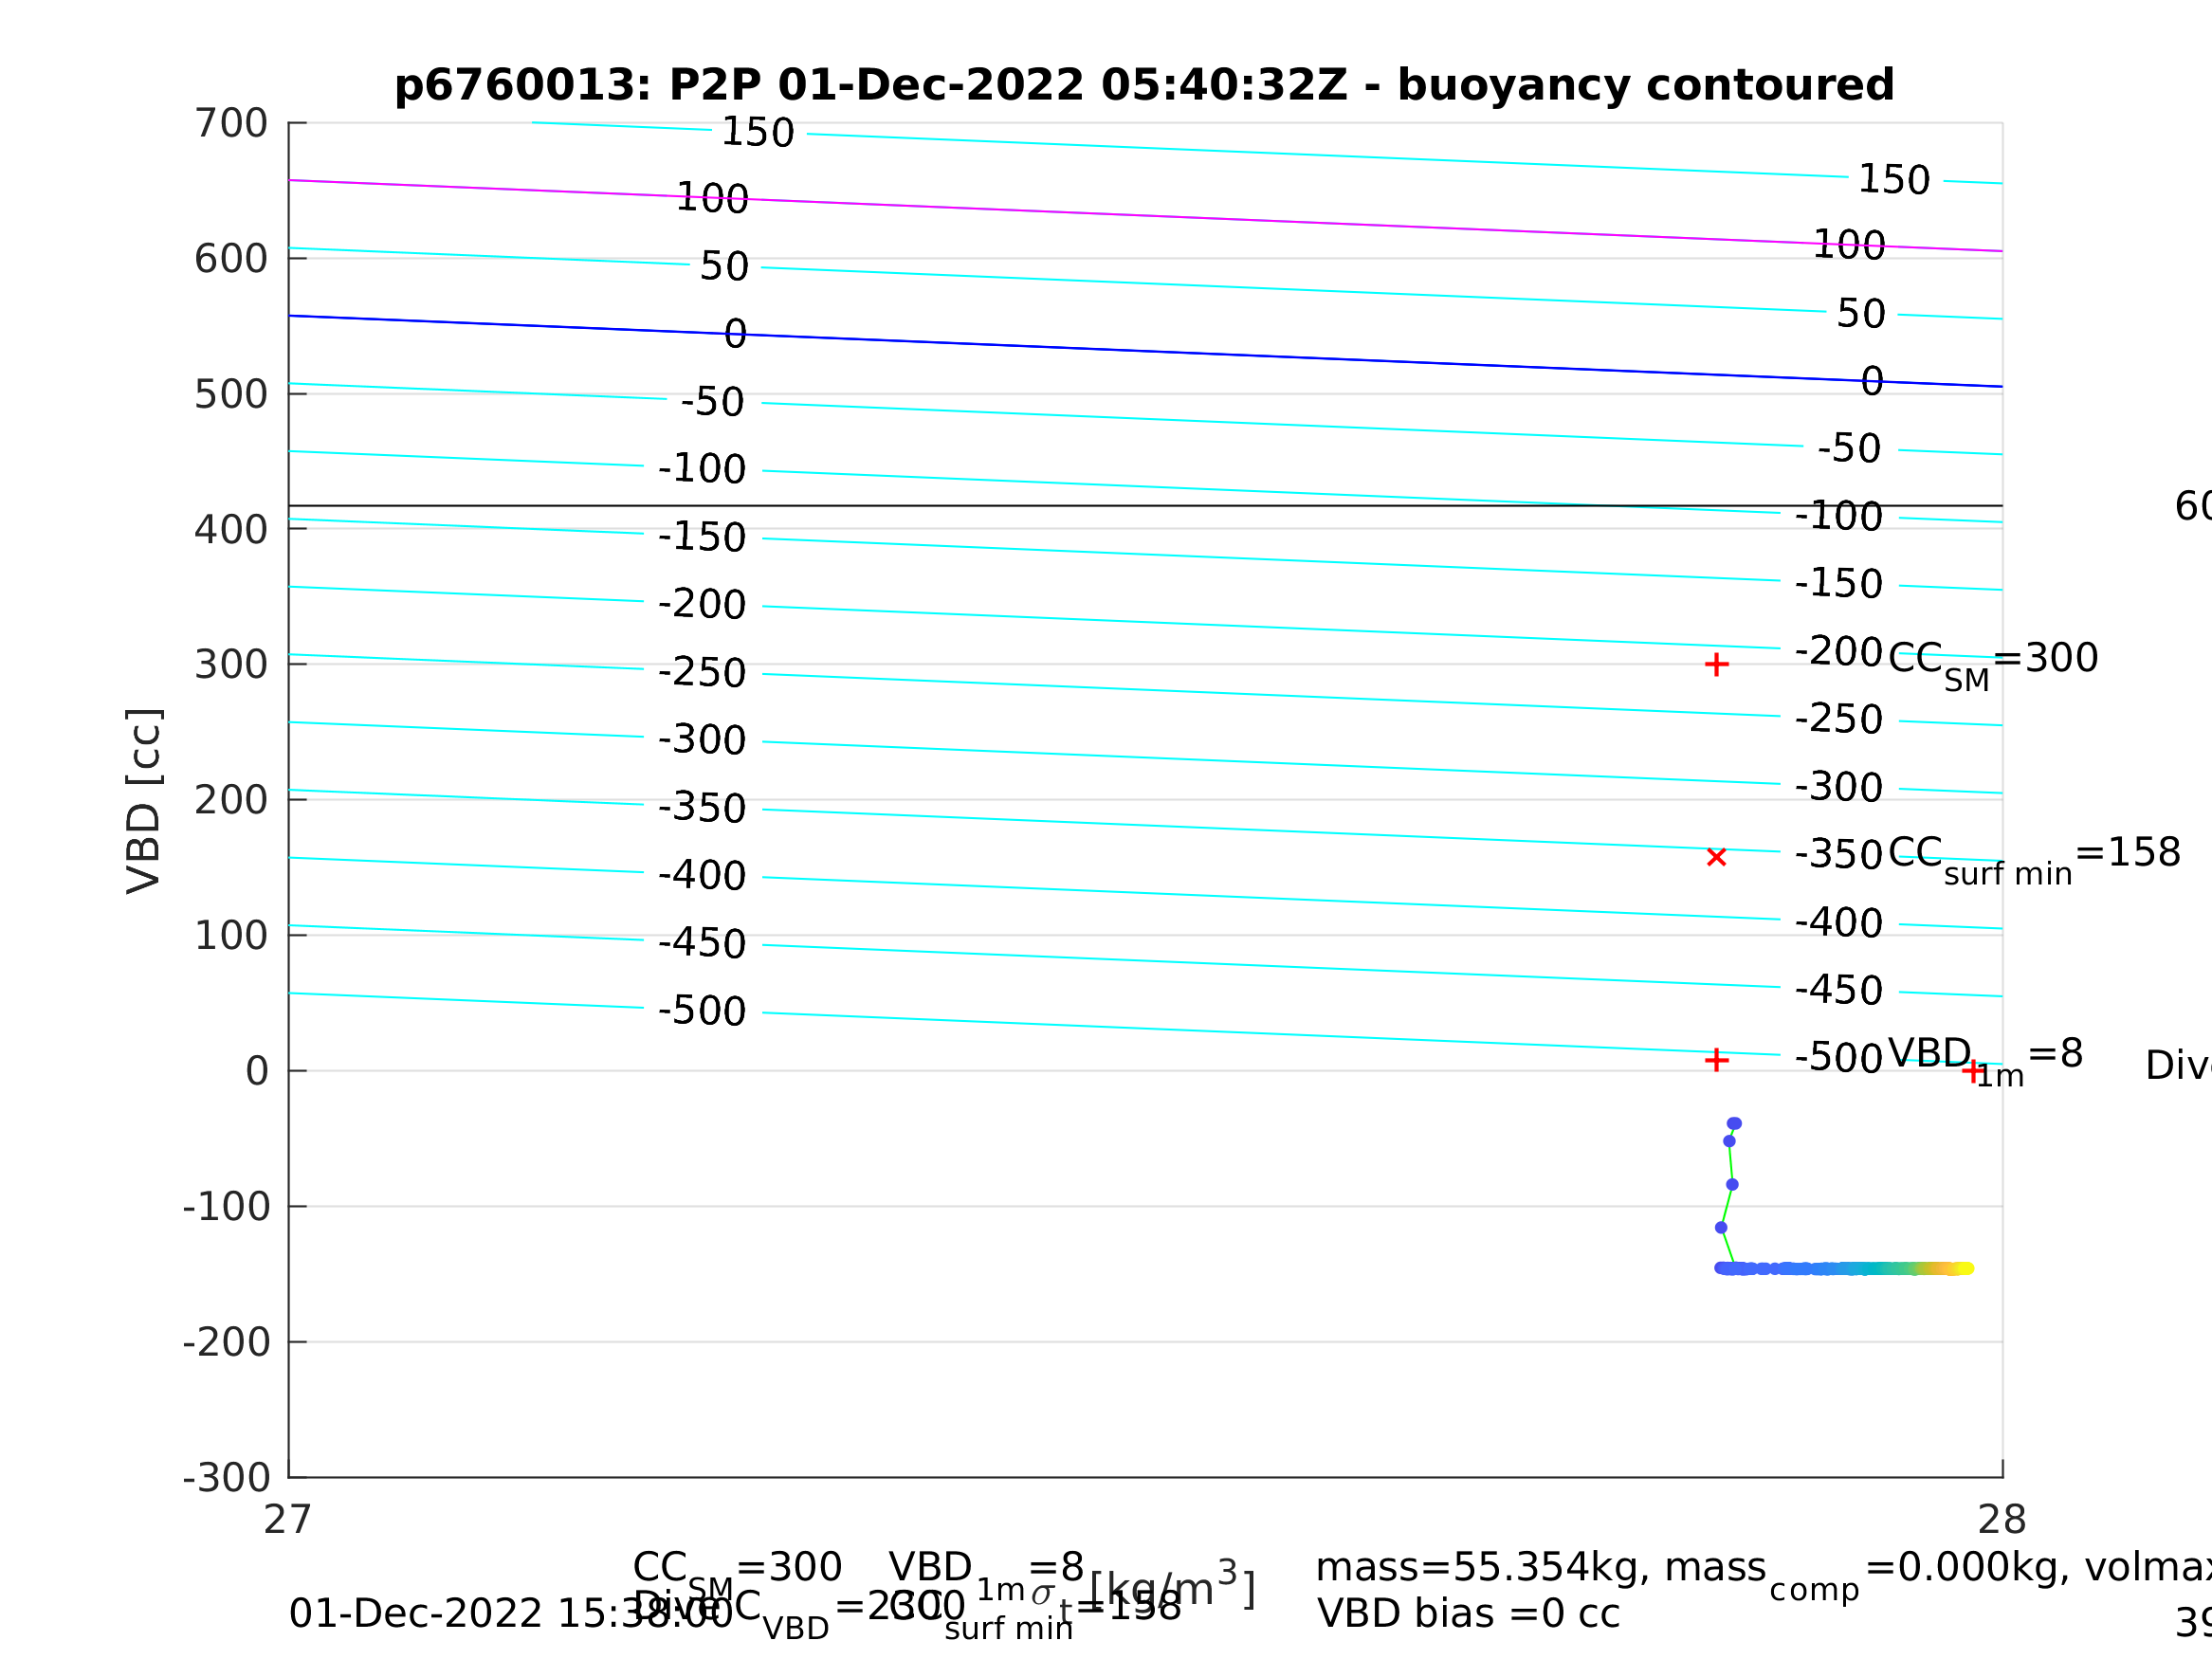Click the right-hand contour label -150
The width and height of the screenshot is (2212, 1659).
click(1839, 584)
